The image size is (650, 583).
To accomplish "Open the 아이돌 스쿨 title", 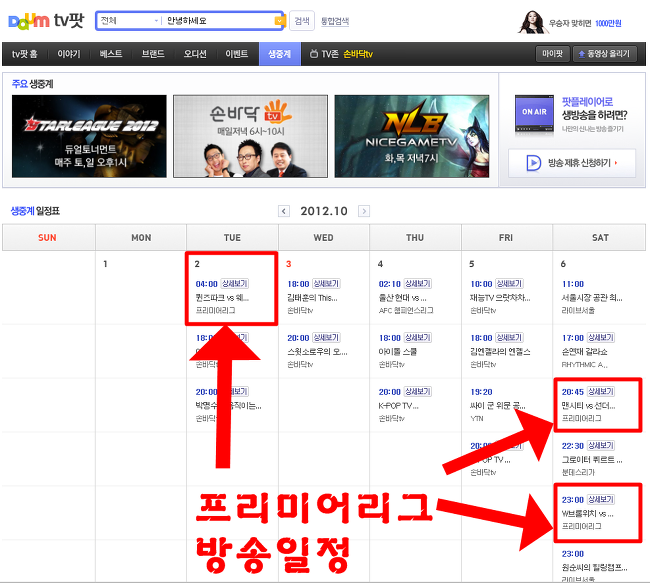I will (x=398, y=352).
